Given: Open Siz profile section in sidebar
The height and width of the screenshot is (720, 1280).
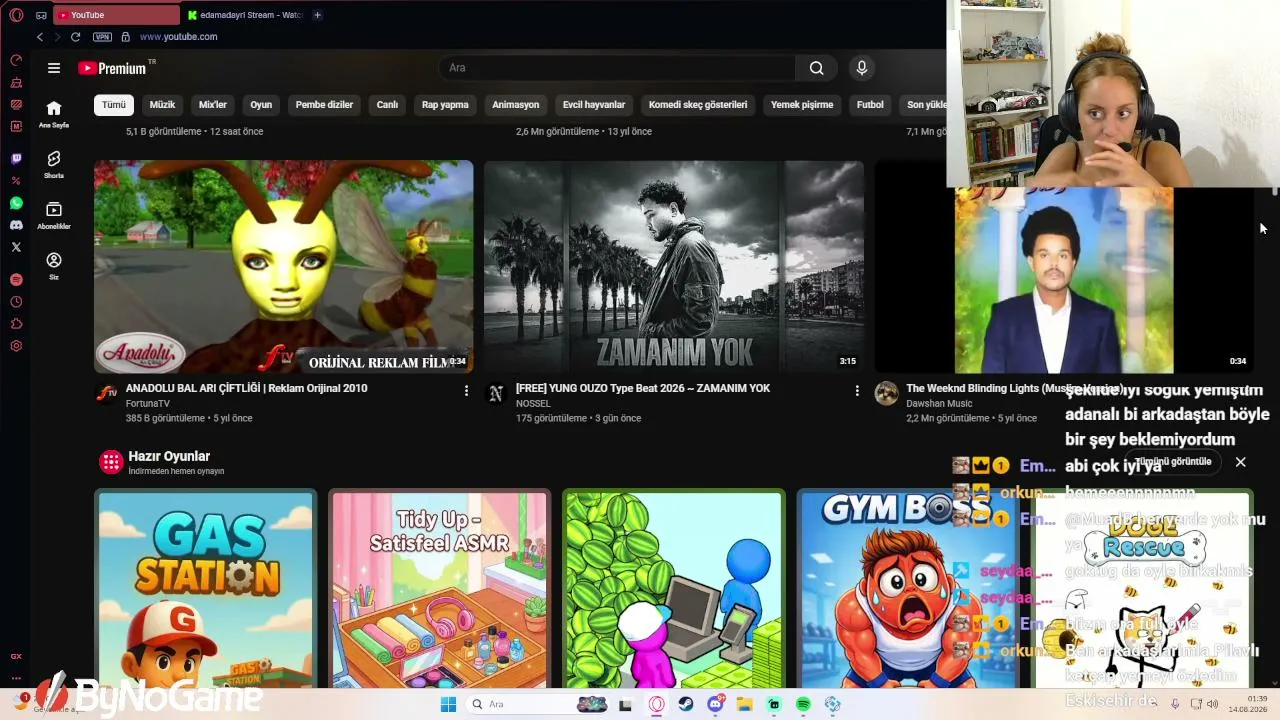Looking at the screenshot, I should [x=54, y=266].
